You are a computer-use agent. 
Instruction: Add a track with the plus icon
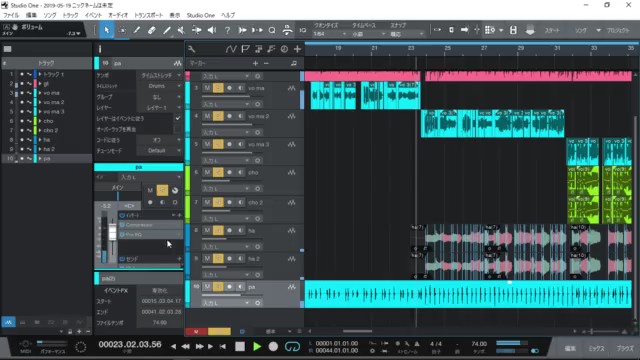click(298, 49)
